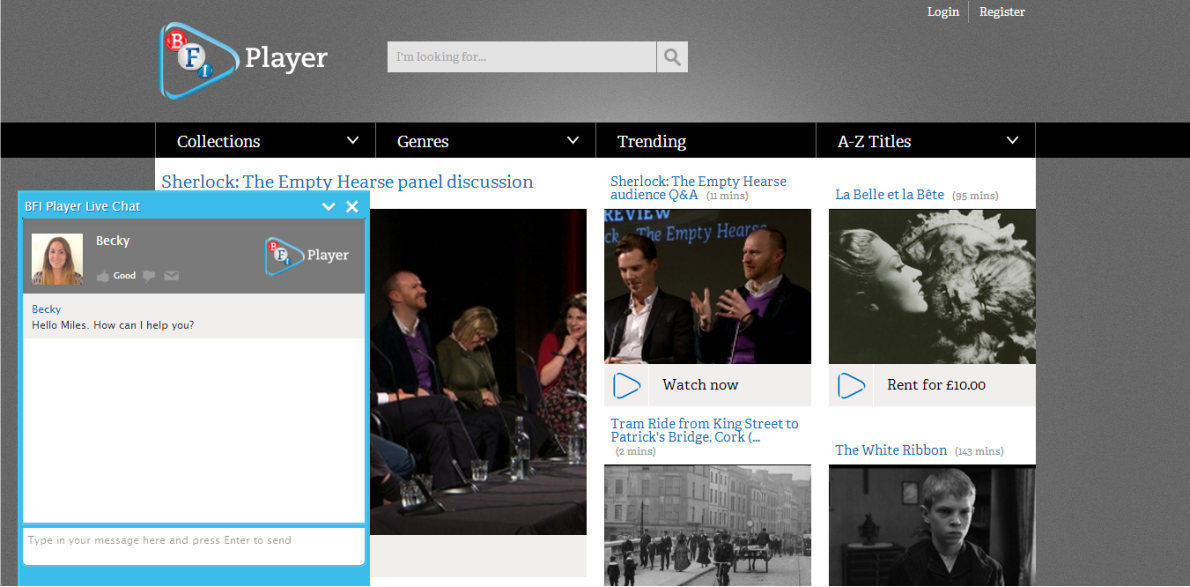Click Sherlock audience Q&A video thumbnail
The width and height of the screenshot is (1190, 587).
707,286
